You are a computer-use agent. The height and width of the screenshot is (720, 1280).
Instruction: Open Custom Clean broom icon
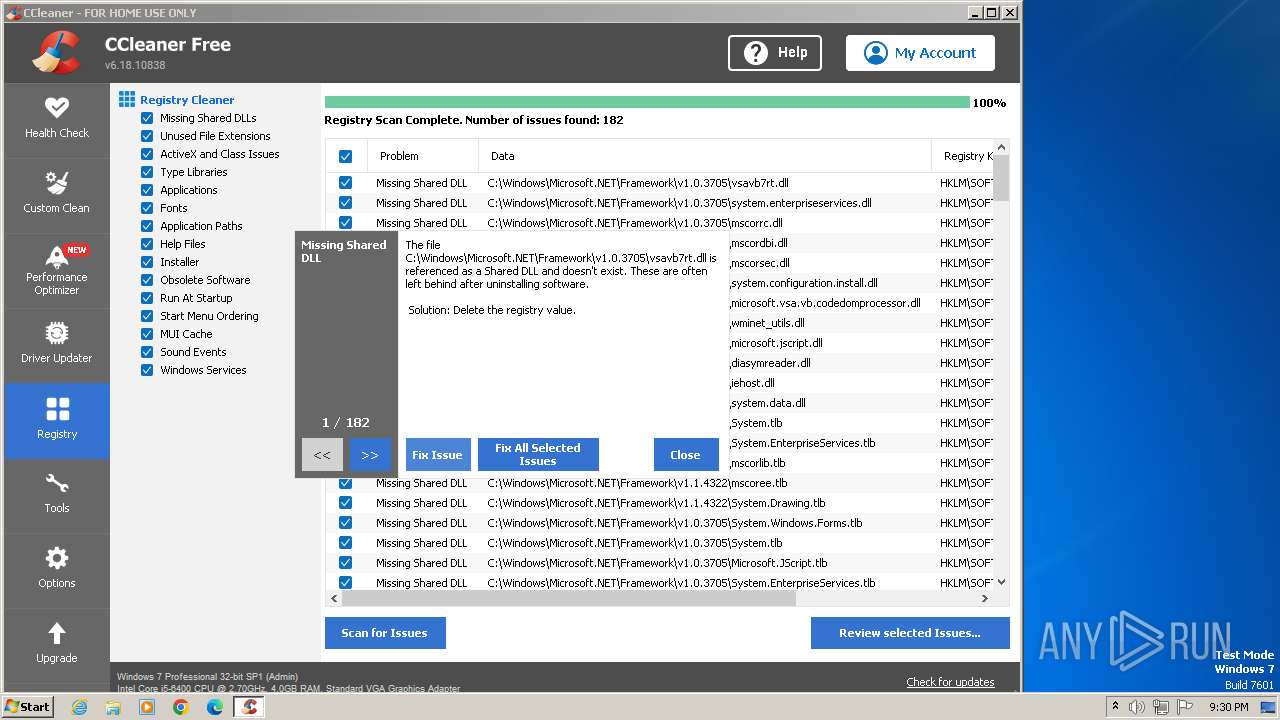(x=57, y=182)
